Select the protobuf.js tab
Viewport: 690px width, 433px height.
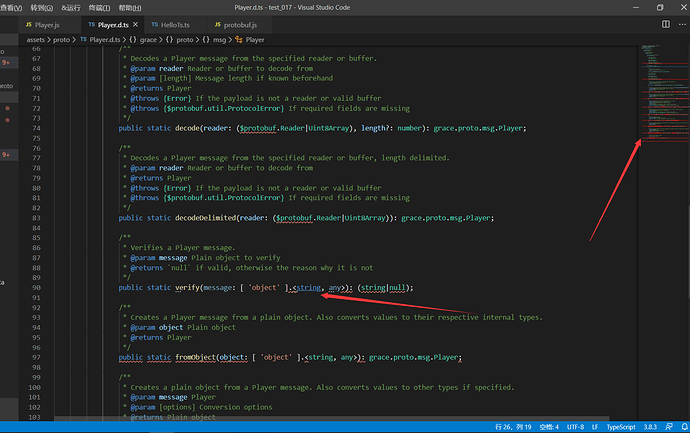coord(240,23)
